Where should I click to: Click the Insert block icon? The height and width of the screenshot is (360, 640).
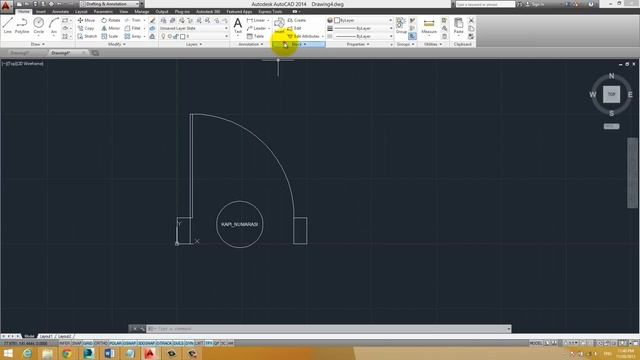(280, 25)
